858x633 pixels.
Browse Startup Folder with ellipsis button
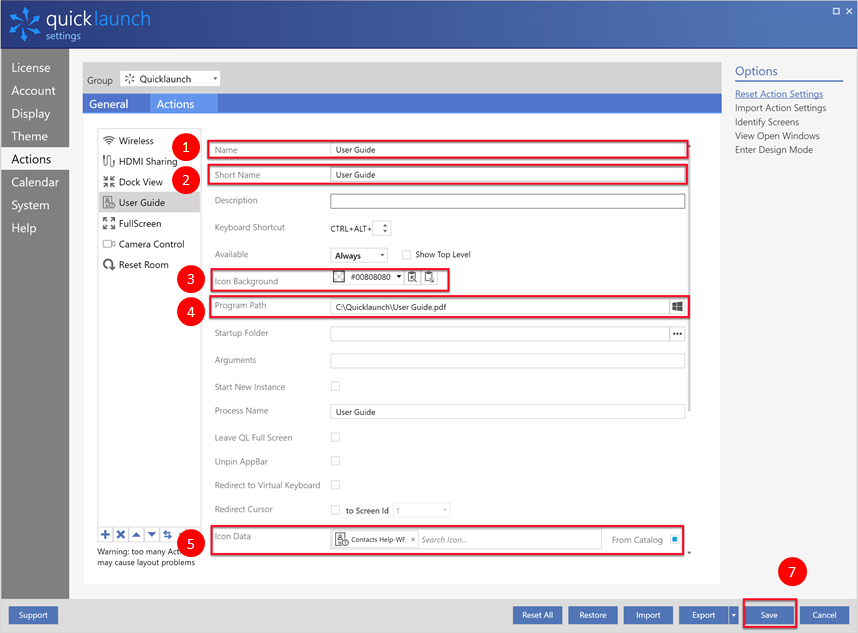[x=677, y=334]
